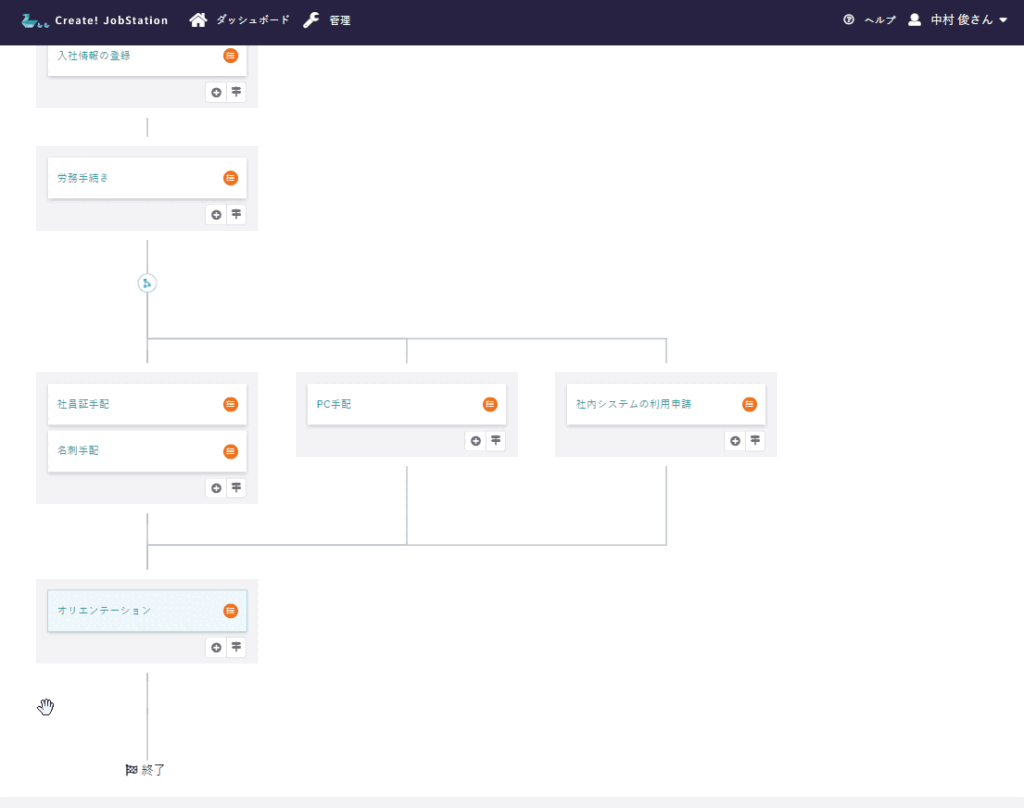
Task: Click the orange list icon on 名刺手配
Action: pyautogui.click(x=231, y=451)
